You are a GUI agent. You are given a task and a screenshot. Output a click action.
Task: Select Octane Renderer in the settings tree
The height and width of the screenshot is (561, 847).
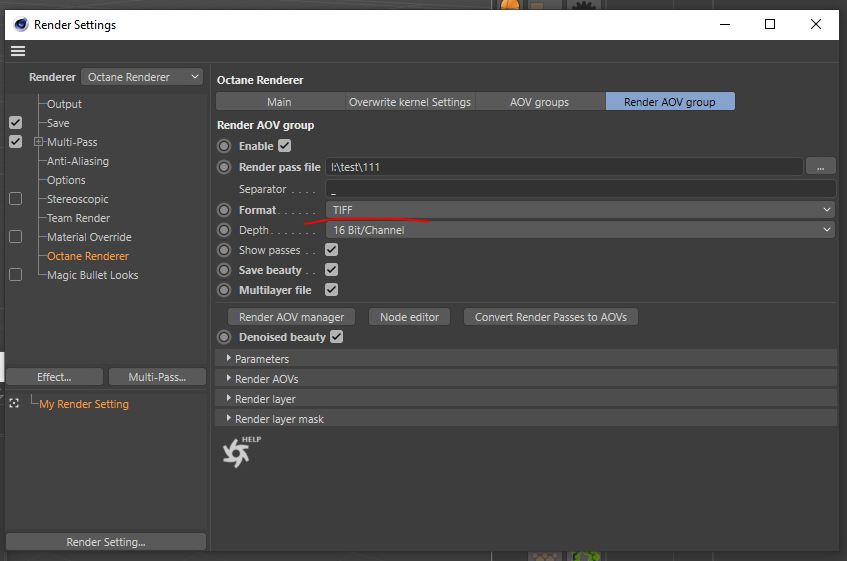click(x=88, y=256)
